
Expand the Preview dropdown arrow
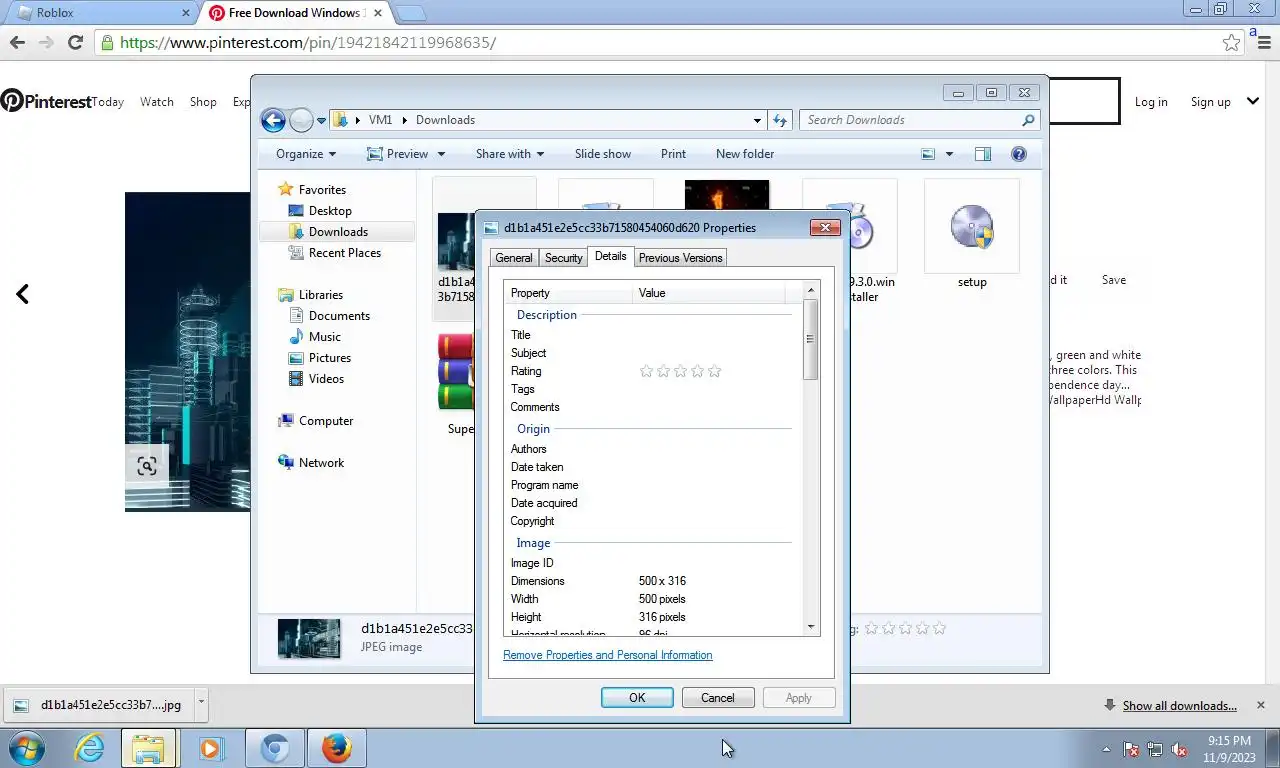click(441, 154)
